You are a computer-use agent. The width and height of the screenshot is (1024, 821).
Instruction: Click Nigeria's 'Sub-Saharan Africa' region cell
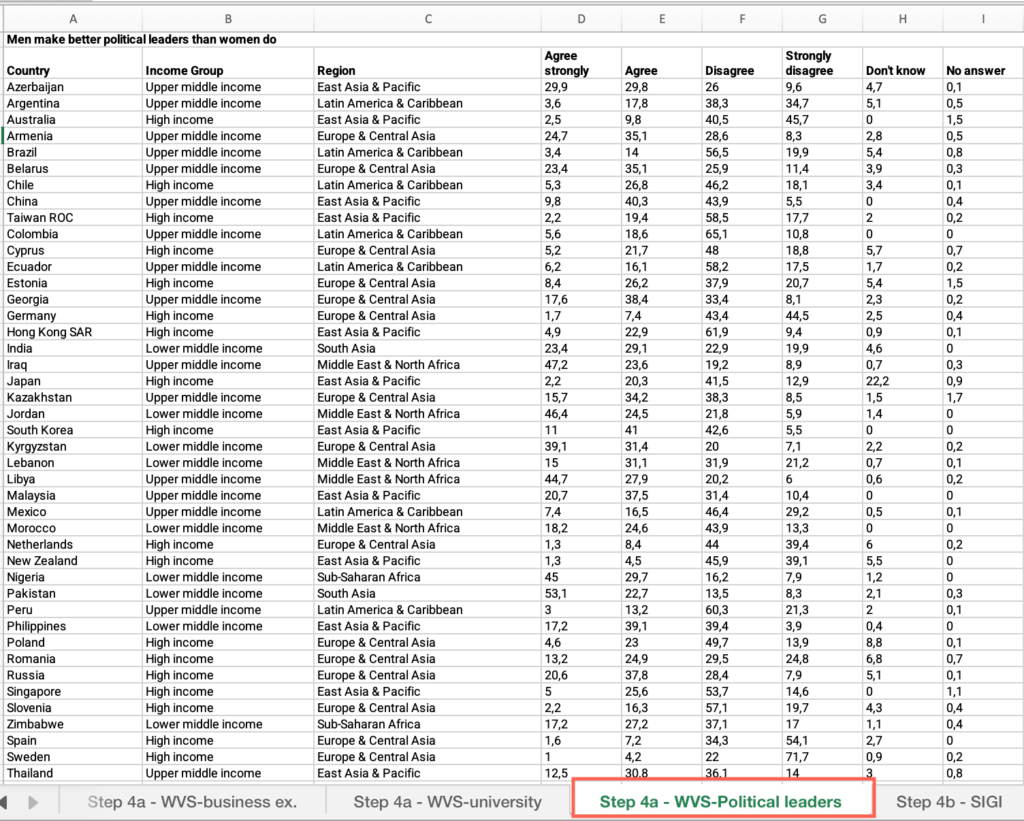[428, 577]
